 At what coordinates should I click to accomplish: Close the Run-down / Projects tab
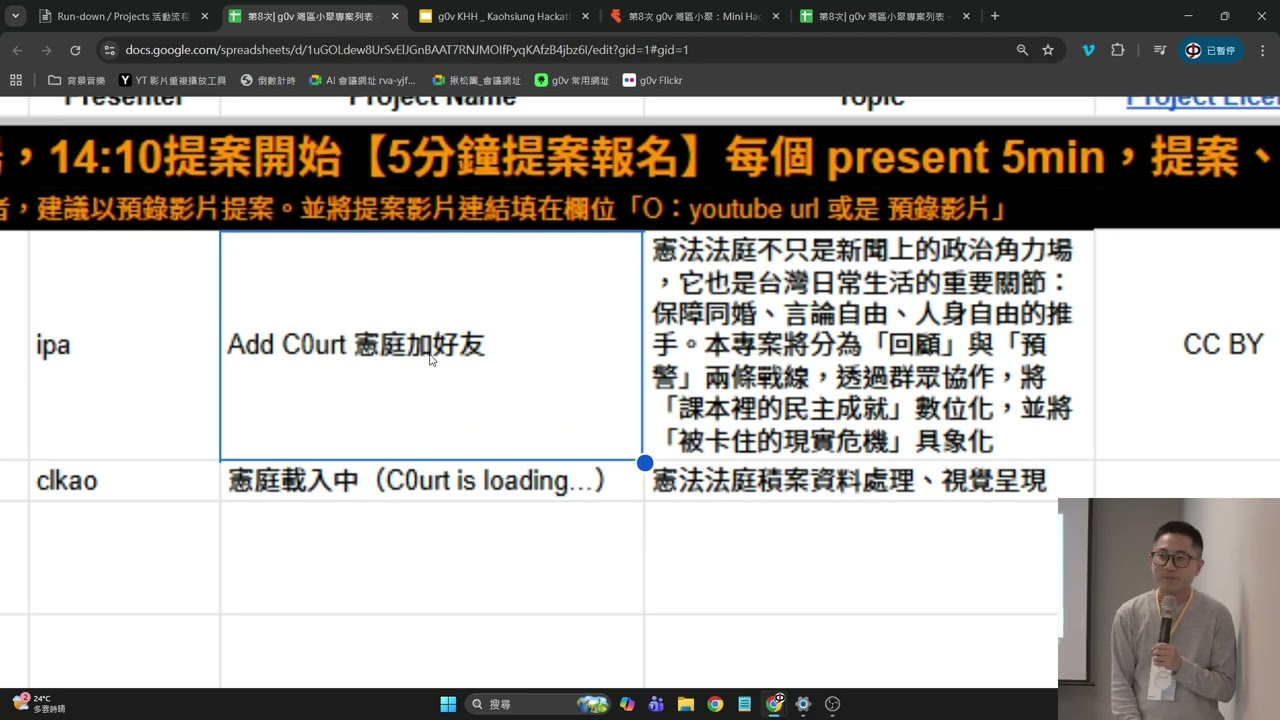coord(204,16)
